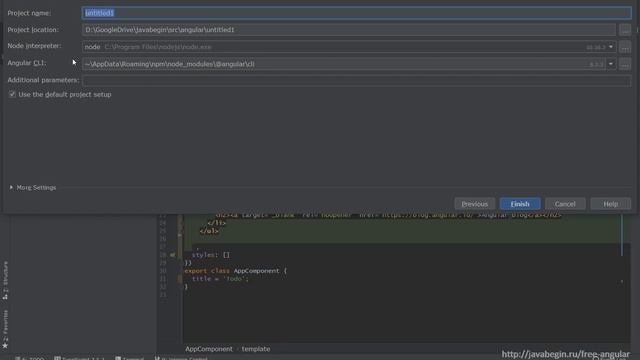640x360 pixels.
Task: Open the Node interpreter dropdown
Action: point(611,47)
